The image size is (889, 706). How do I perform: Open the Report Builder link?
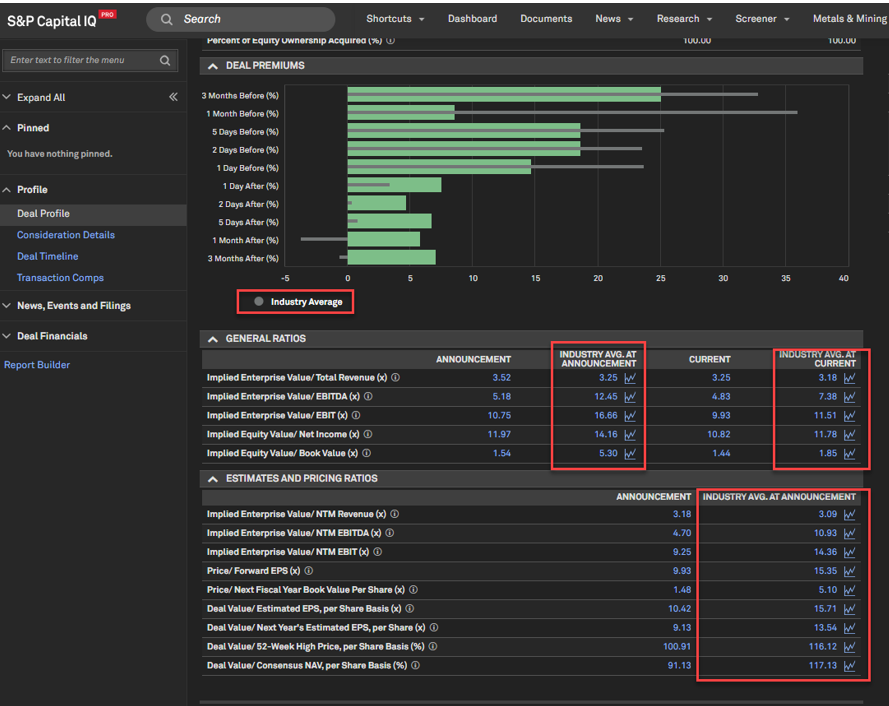pos(37,365)
